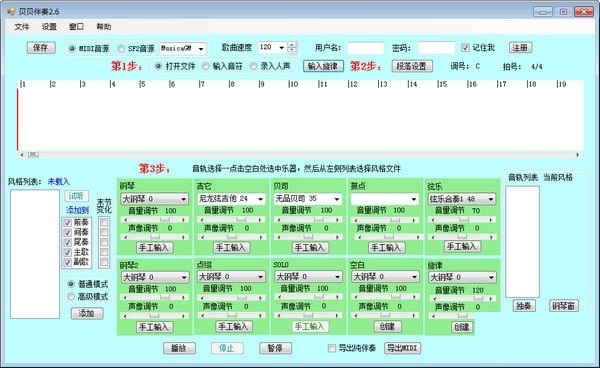Click 手工输入 under 弦乐 track
The width and height of the screenshot is (600, 368).
pyautogui.click(x=462, y=246)
